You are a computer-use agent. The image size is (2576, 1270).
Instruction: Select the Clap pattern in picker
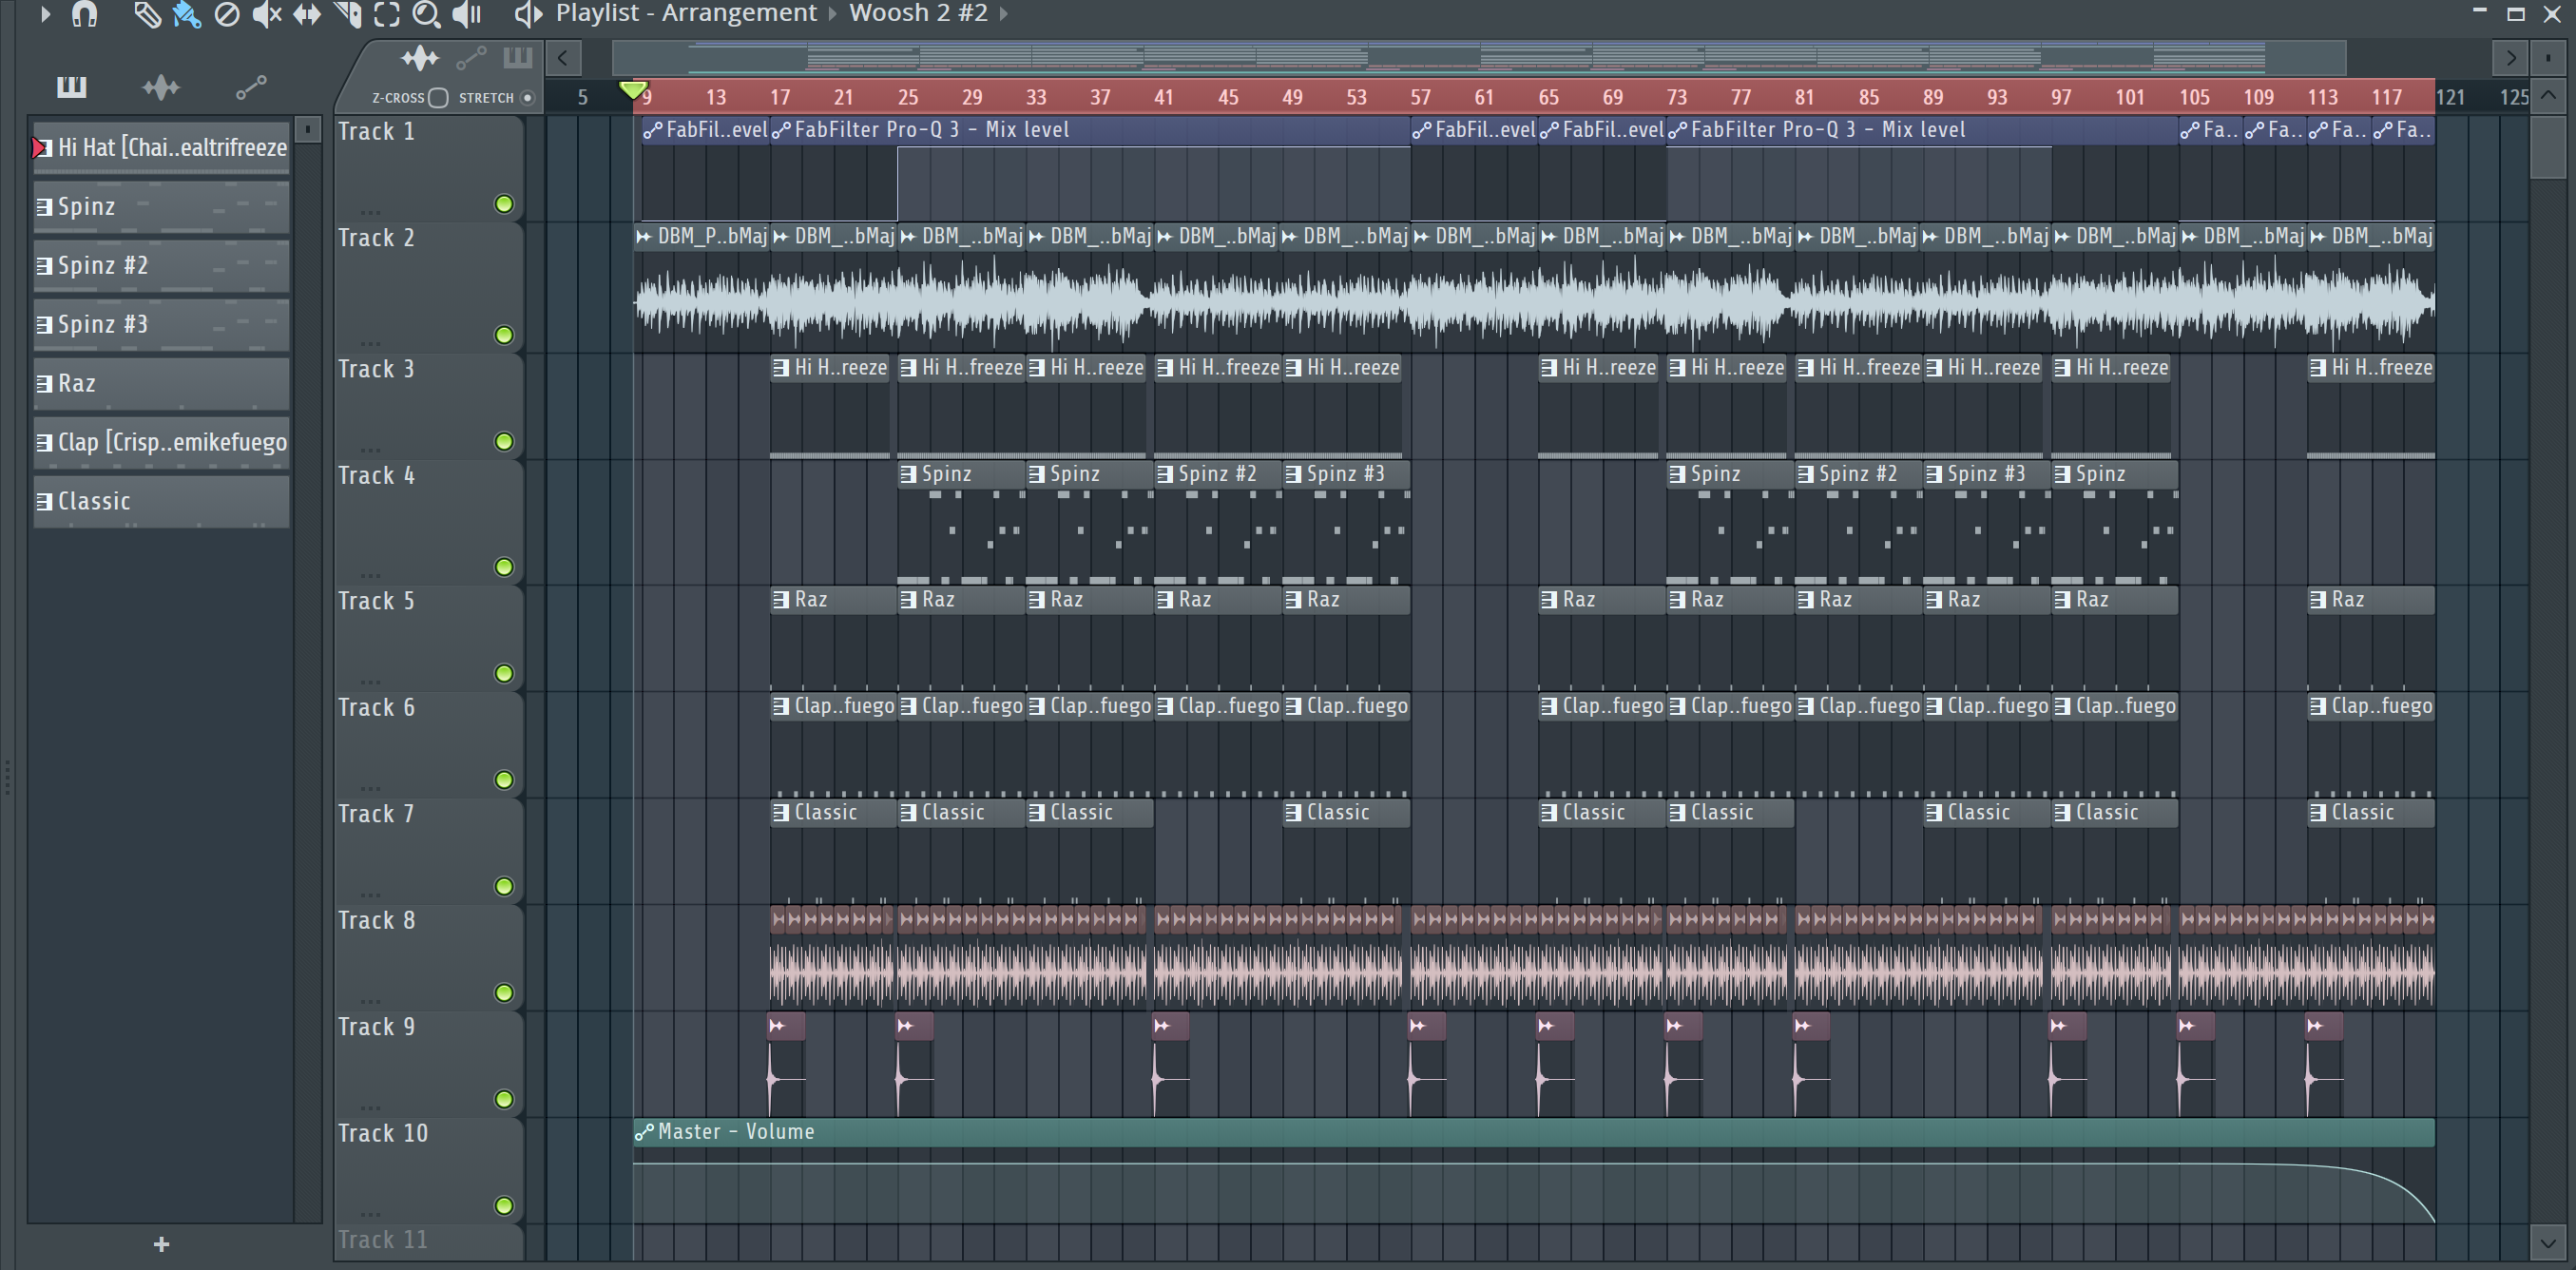click(162, 443)
